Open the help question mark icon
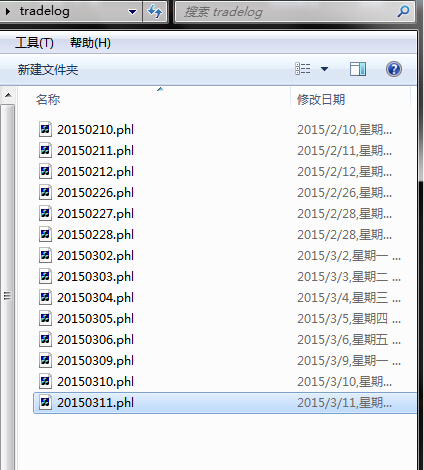Image resolution: width=424 pixels, height=470 pixels. [x=394, y=69]
